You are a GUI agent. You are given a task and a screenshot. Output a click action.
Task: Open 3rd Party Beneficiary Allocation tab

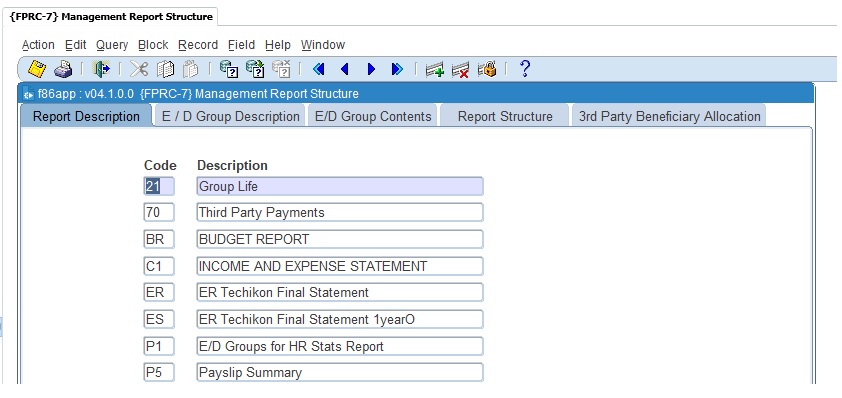[669, 117]
